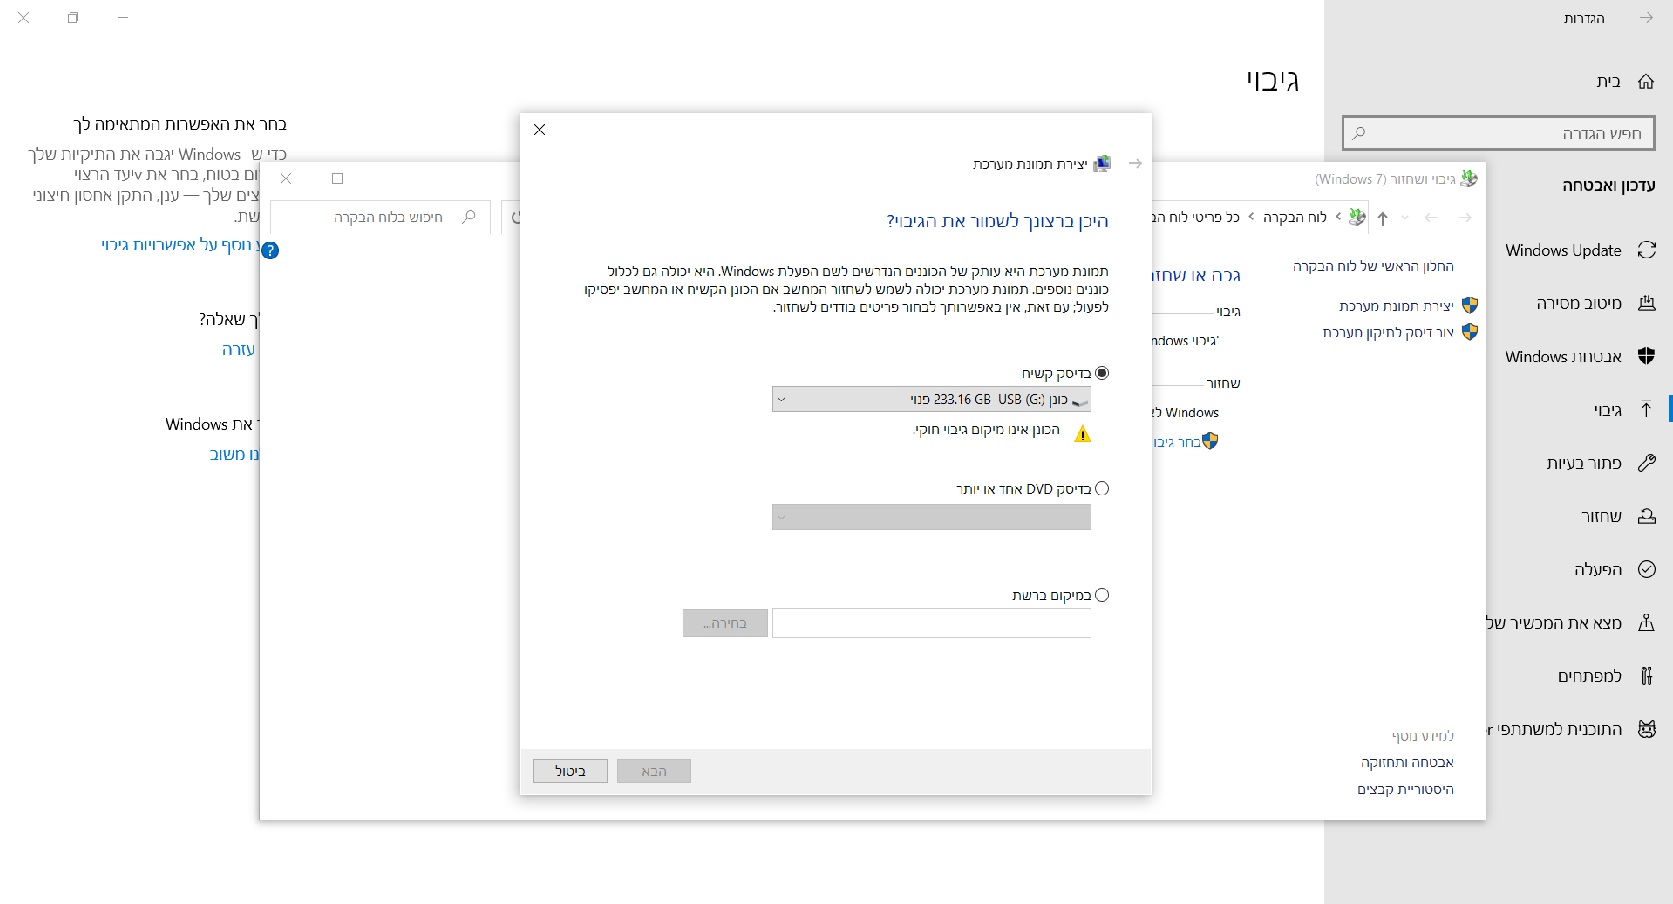Click the learn more about backup options link

pyautogui.click(x=180, y=244)
